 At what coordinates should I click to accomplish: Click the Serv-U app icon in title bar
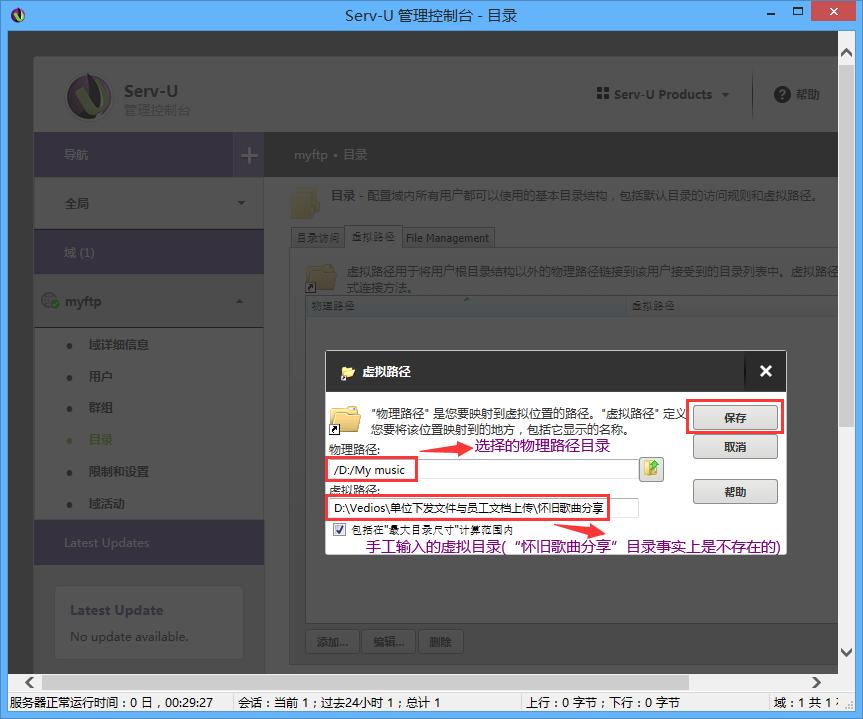coord(18,15)
